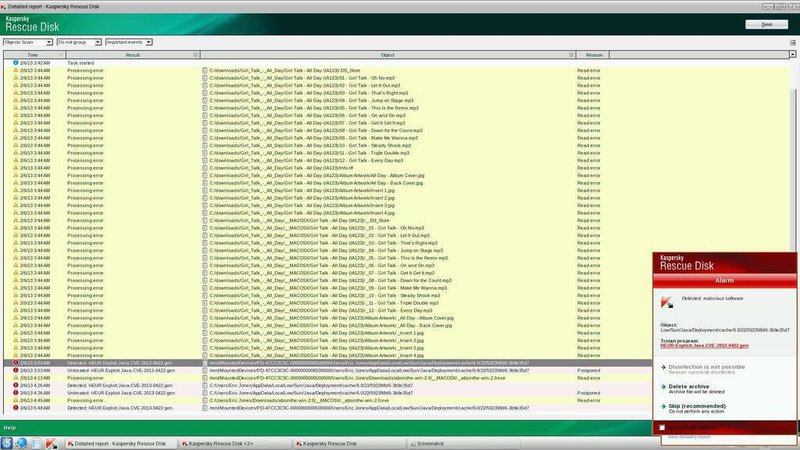This screenshot has height=450, width=800.
Task: Toggle the Apply to all objects checkbox
Action: point(662,428)
